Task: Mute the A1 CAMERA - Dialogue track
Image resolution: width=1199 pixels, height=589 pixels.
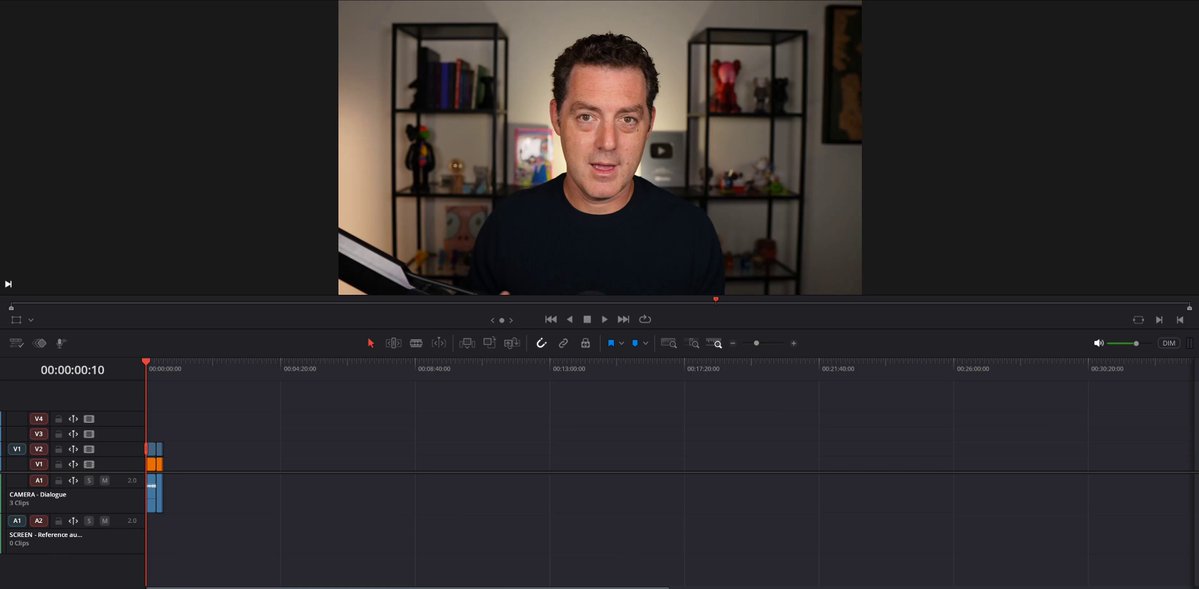Action: [x=105, y=480]
